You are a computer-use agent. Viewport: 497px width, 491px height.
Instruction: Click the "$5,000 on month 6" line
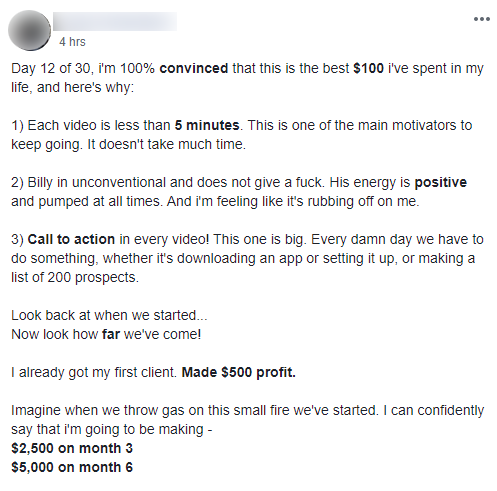(x=72, y=467)
